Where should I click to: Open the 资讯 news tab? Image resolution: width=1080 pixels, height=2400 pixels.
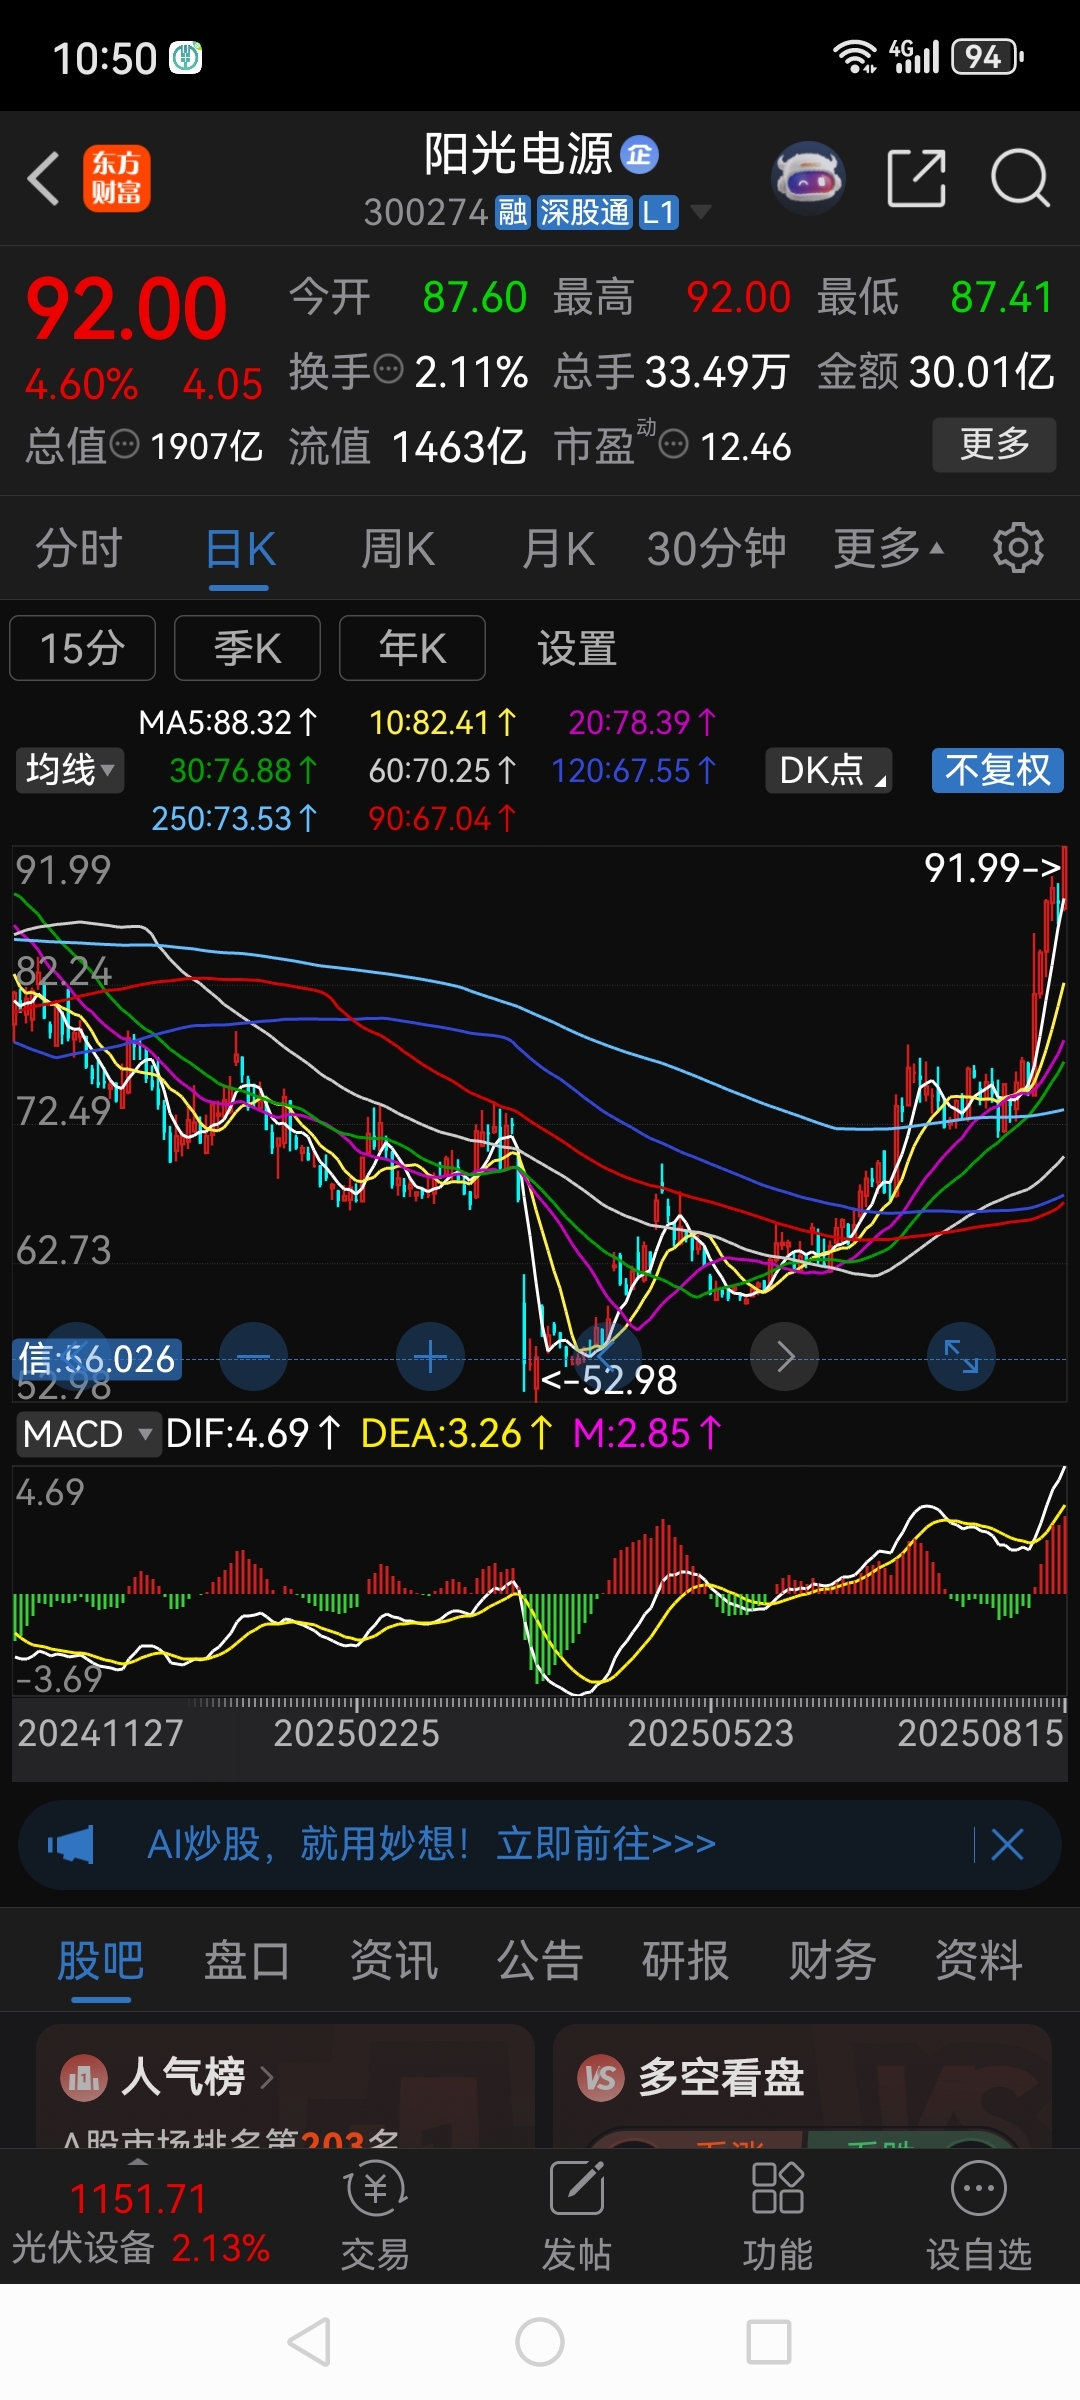click(x=394, y=1960)
